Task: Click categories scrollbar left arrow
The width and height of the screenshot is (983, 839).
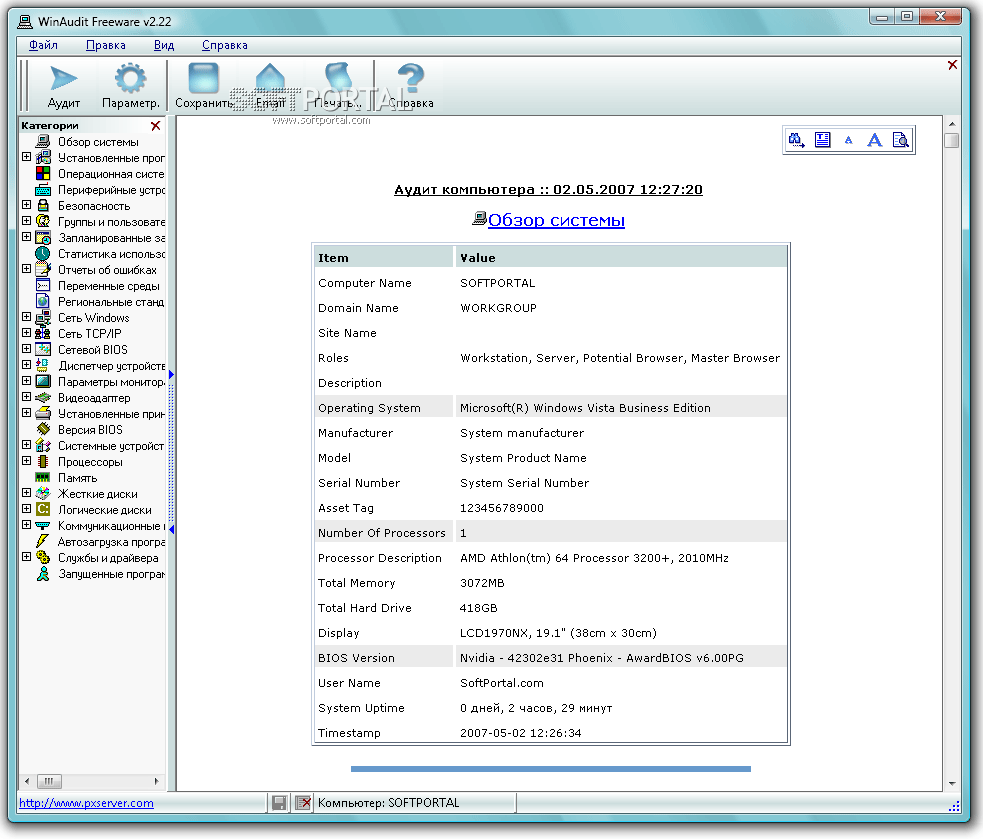Action: (26, 781)
